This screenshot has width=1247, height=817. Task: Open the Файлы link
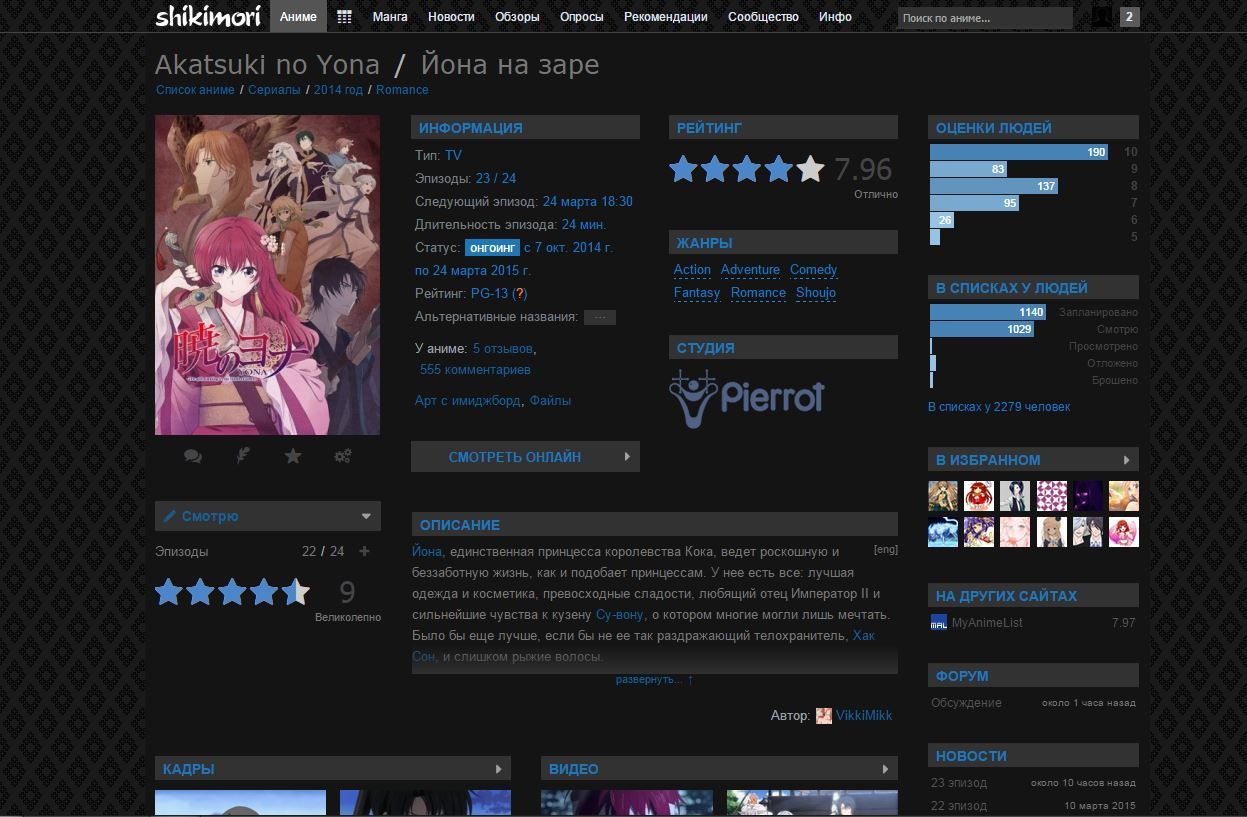point(551,401)
